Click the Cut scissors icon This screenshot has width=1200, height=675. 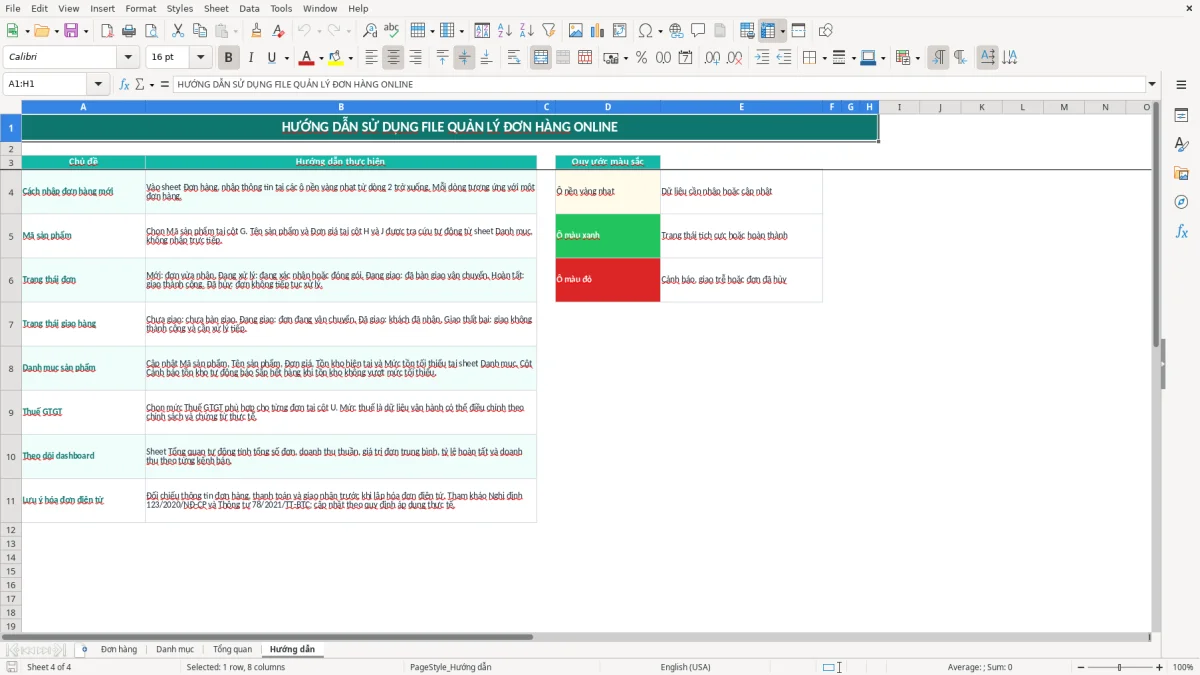[x=178, y=31]
